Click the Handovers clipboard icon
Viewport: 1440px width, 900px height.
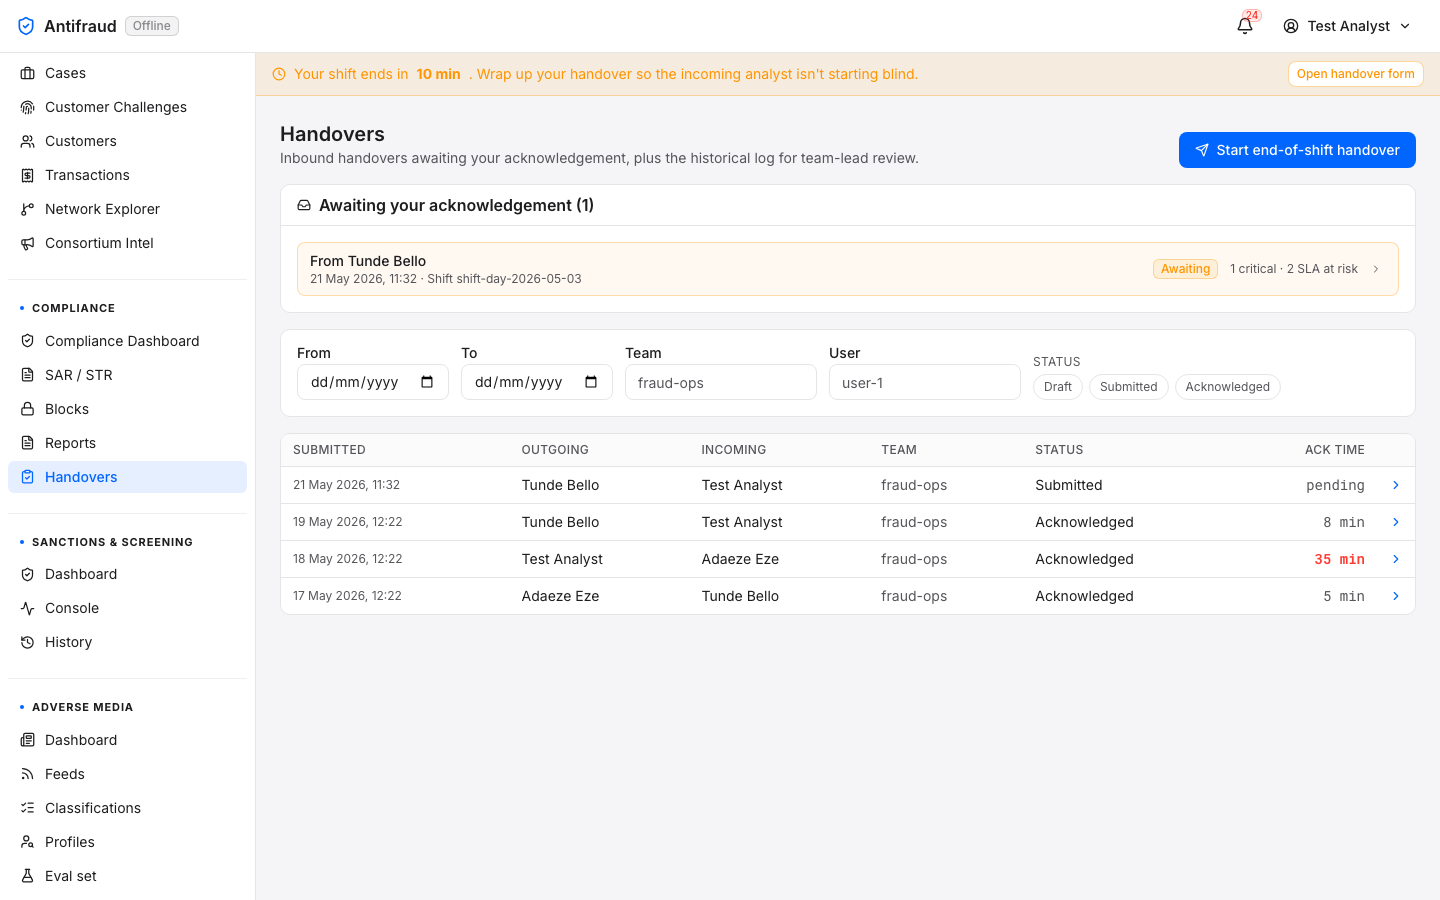click(28, 477)
